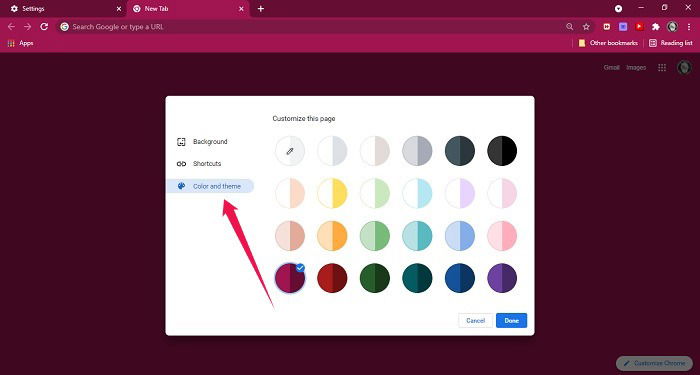Choose the purple theme swatch

coord(502,278)
